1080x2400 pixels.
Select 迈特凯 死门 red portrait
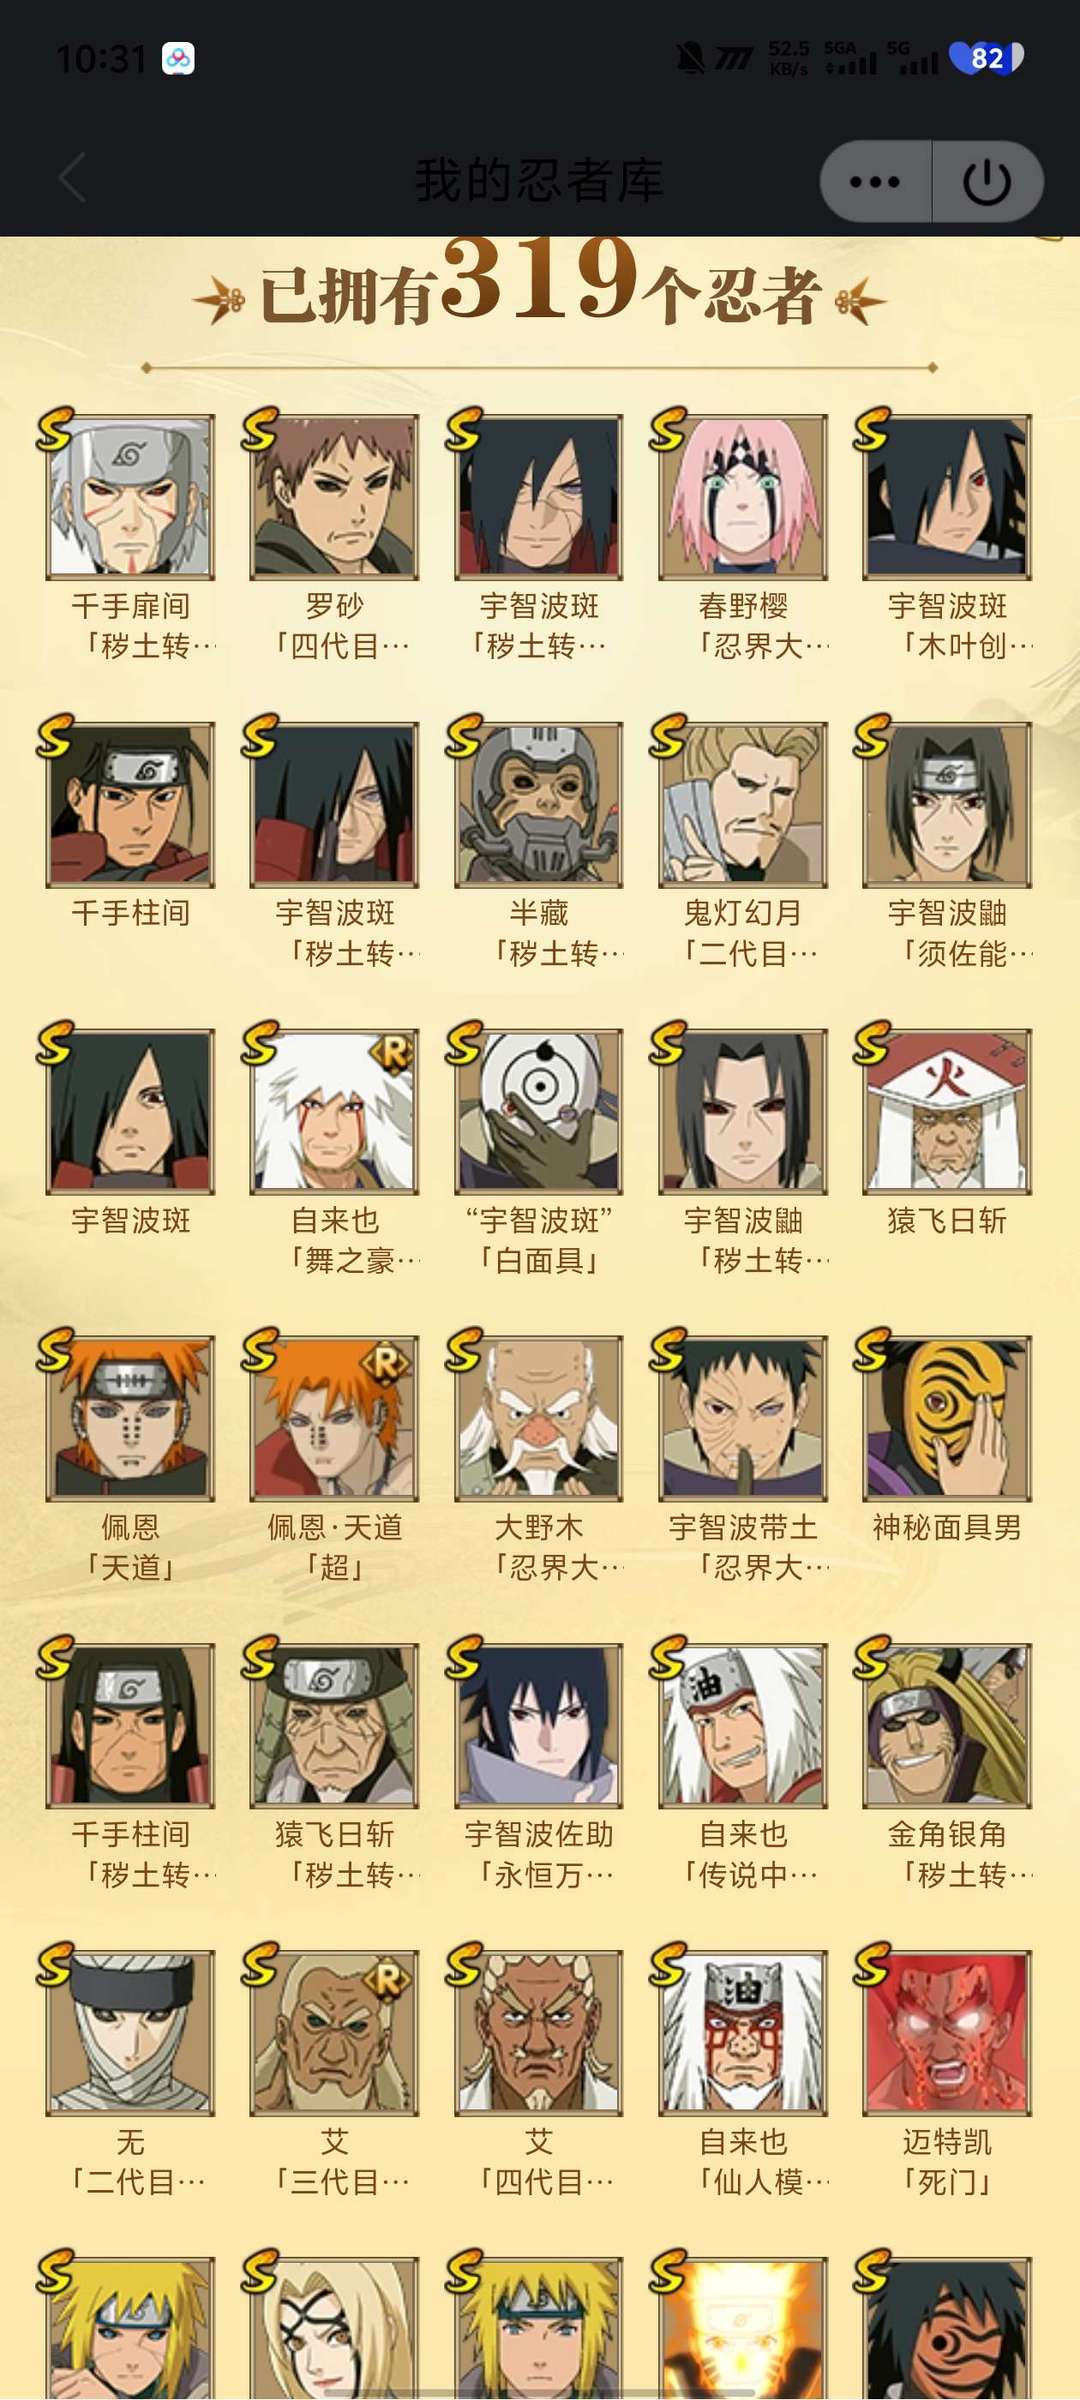pos(947,2033)
